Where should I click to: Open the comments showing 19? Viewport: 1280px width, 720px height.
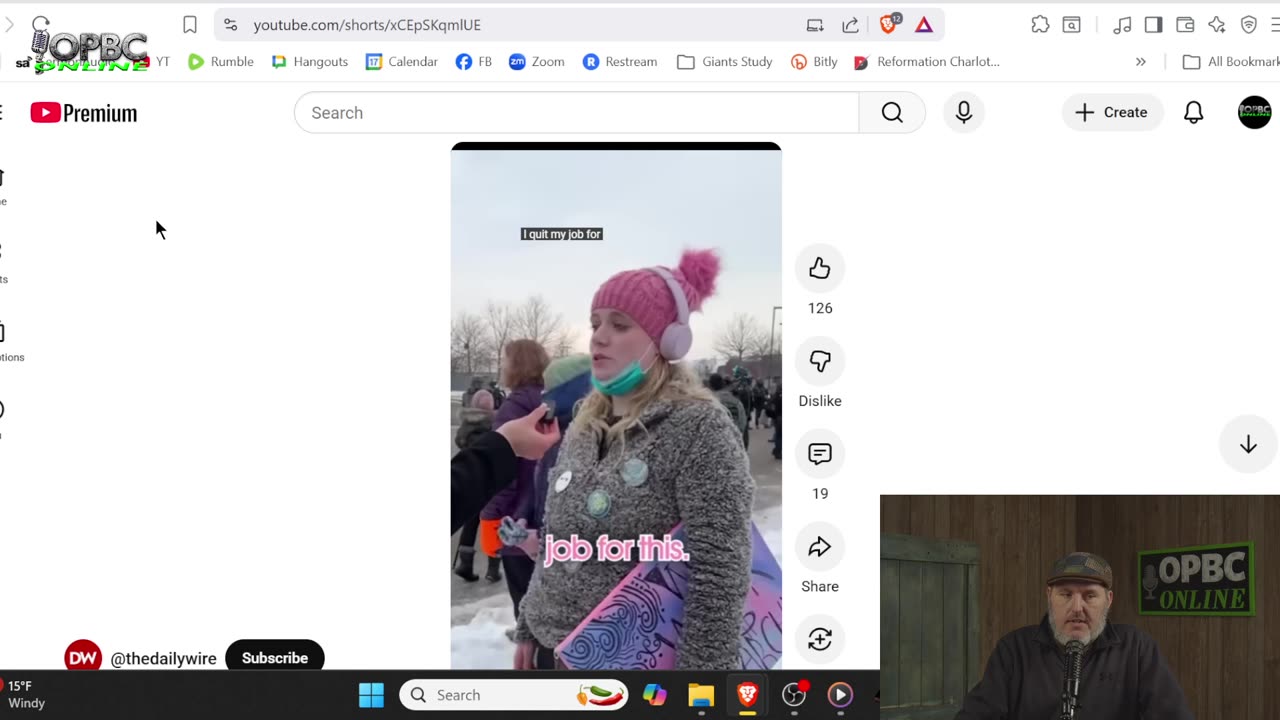pyautogui.click(x=820, y=454)
